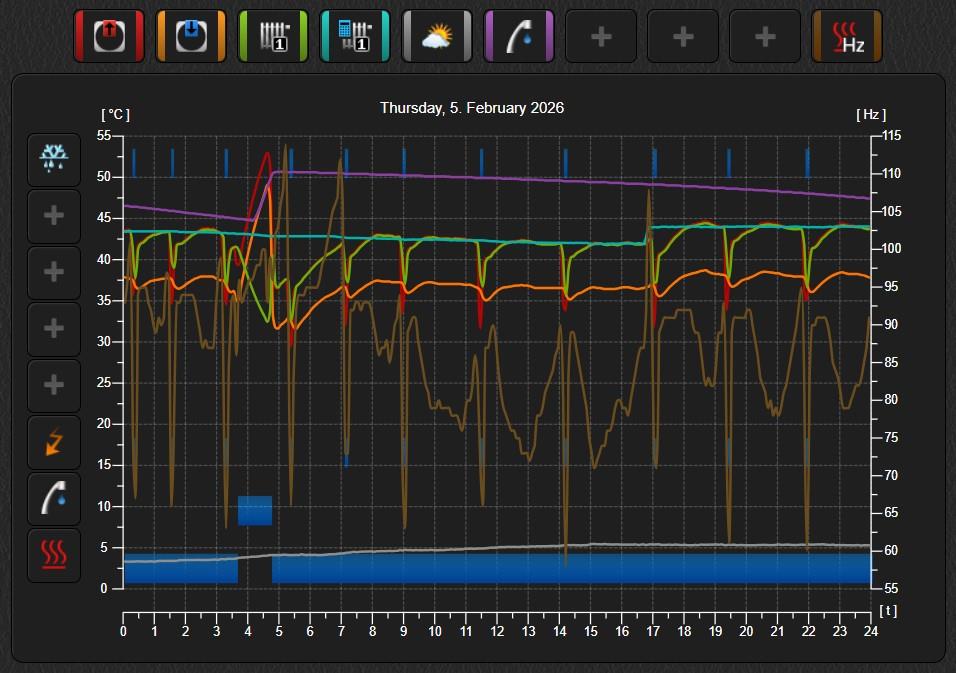Open the middle empty plus slot in top toolbar
Image resolution: width=956 pixels, height=673 pixels.
coord(682,37)
